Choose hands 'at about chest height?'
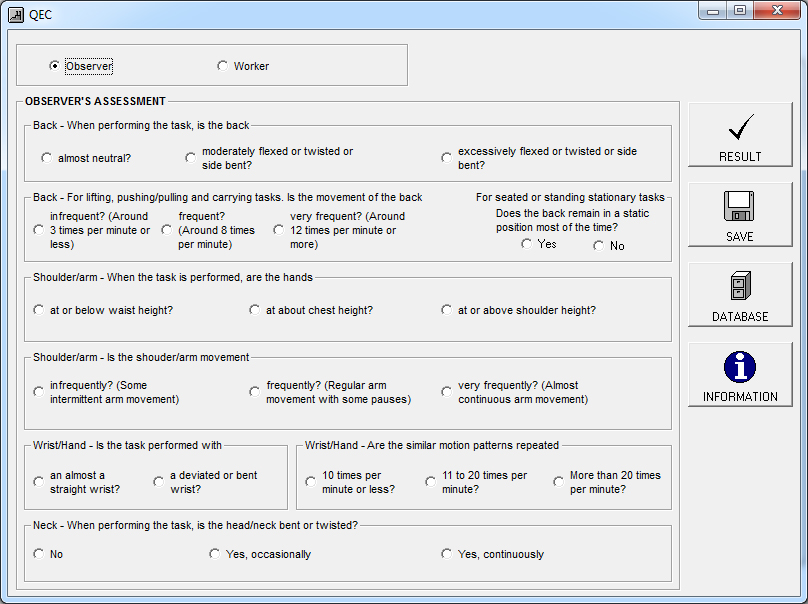808x604 pixels. (x=254, y=310)
